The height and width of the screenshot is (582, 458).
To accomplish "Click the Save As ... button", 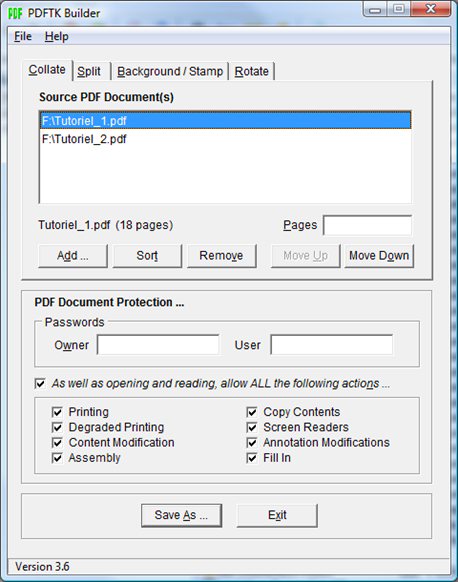I will [x=181, y=515].
